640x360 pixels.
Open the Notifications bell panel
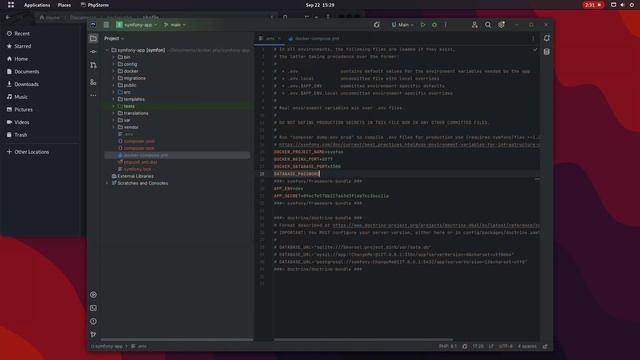[x=547, y=38]
